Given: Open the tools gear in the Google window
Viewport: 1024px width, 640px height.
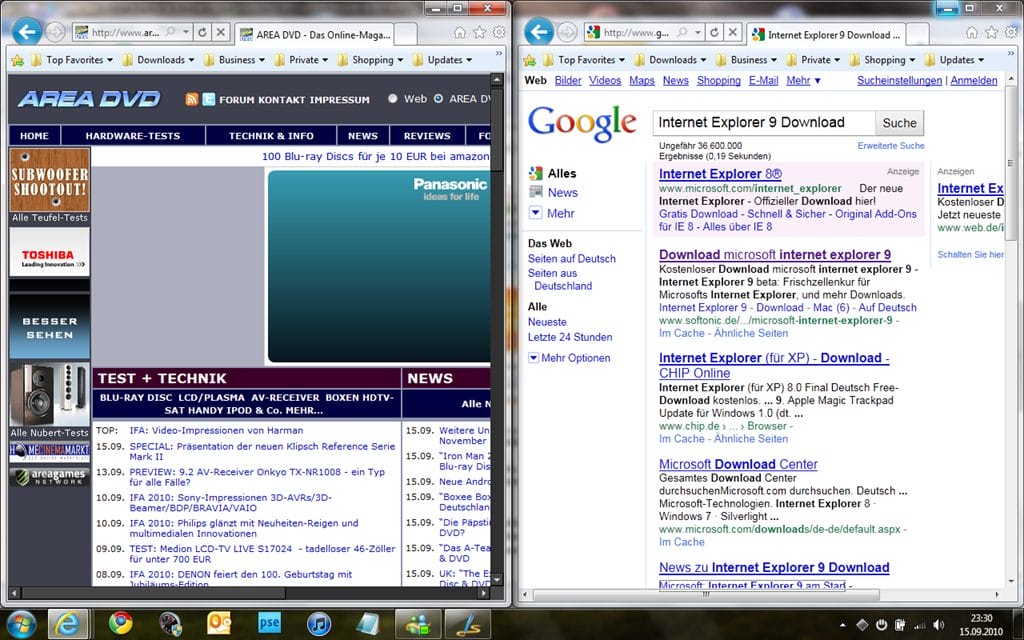Looking at the screenshot, I should (1010, 33).
